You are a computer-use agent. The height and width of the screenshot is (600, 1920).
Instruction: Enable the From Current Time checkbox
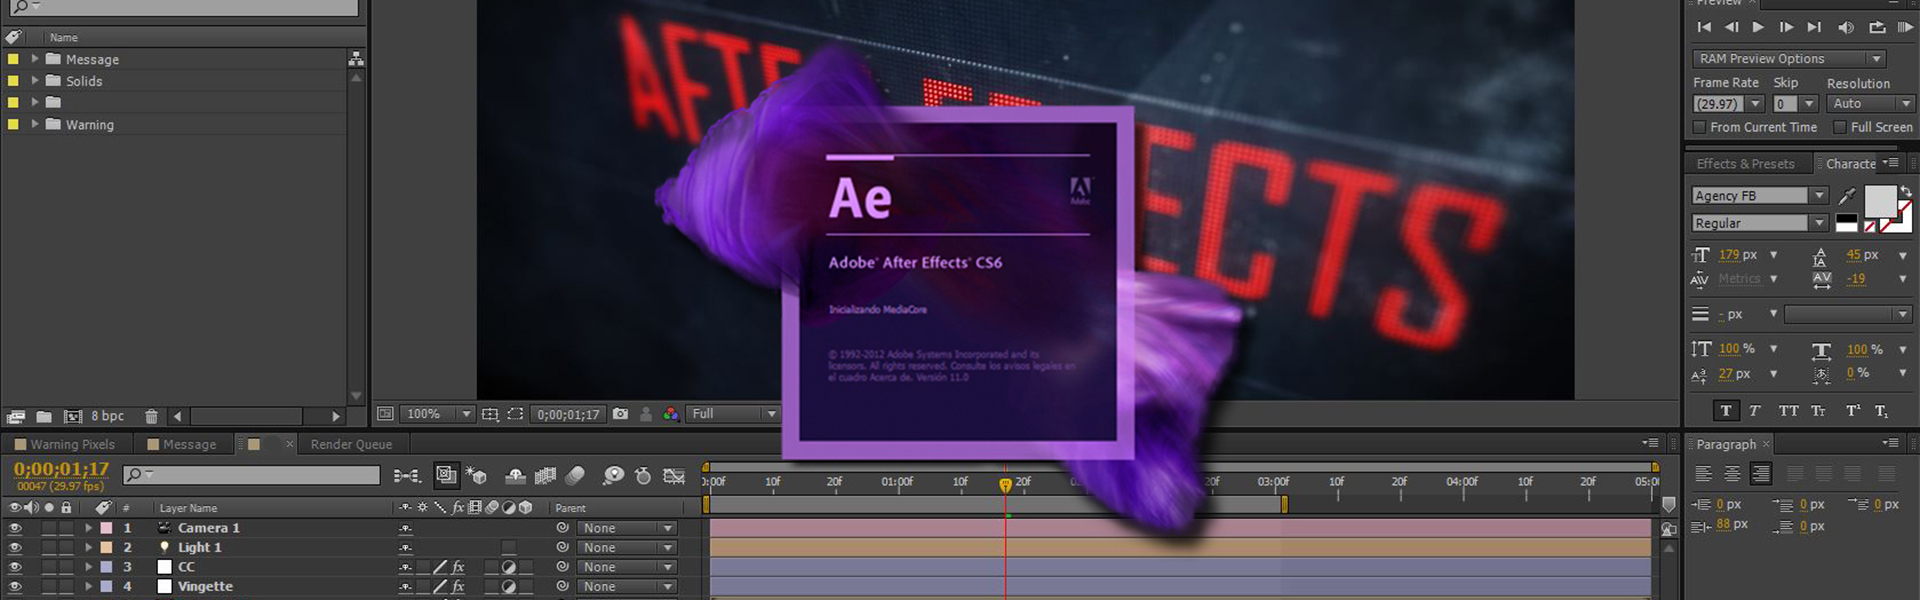click(1699, 127)
